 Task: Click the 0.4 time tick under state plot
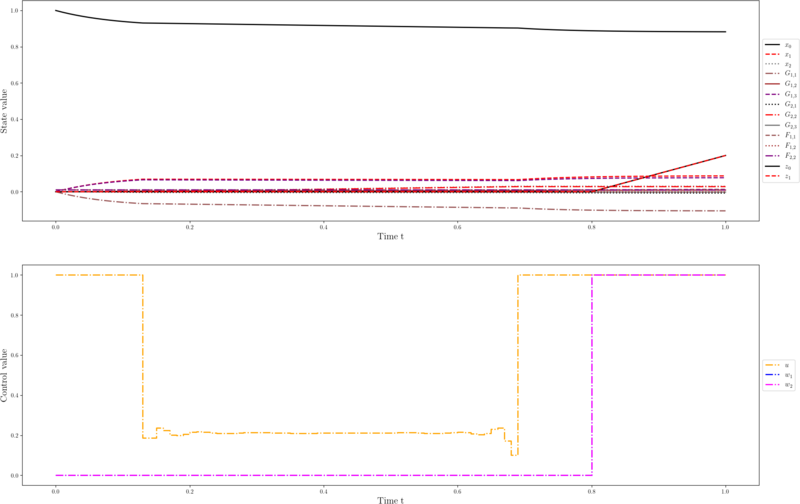tap(323, 227)
